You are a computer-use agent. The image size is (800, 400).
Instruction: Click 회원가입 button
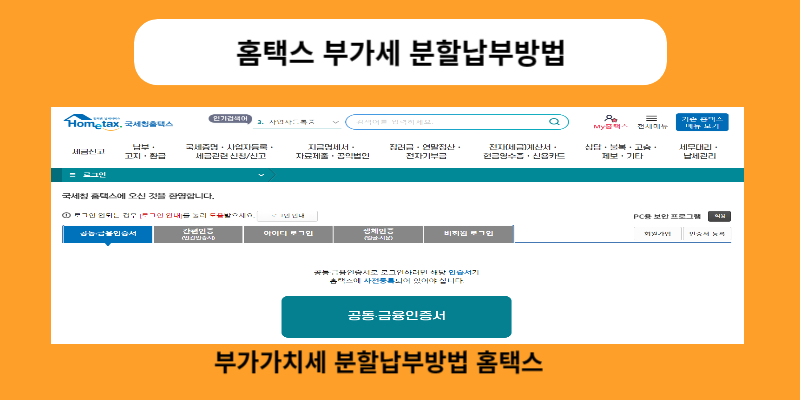(657, 234)
